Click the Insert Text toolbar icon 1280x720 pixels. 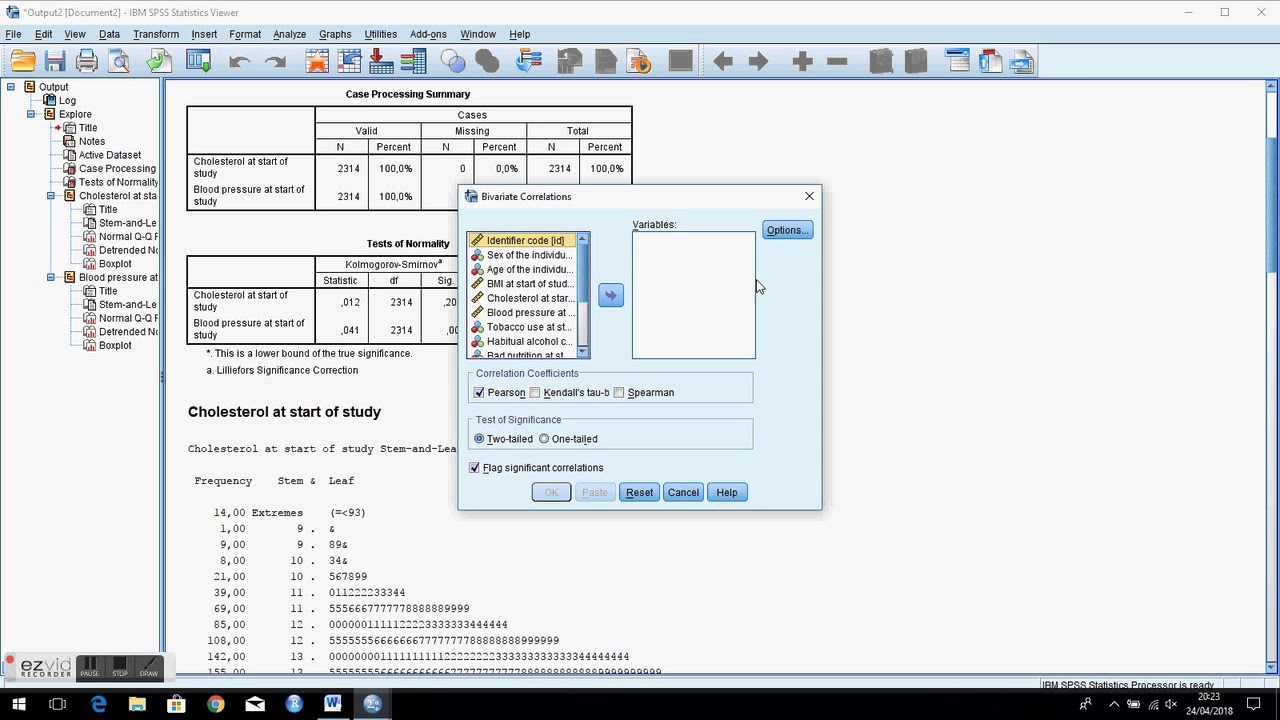pyautogui.click(x=1022, y=62)
